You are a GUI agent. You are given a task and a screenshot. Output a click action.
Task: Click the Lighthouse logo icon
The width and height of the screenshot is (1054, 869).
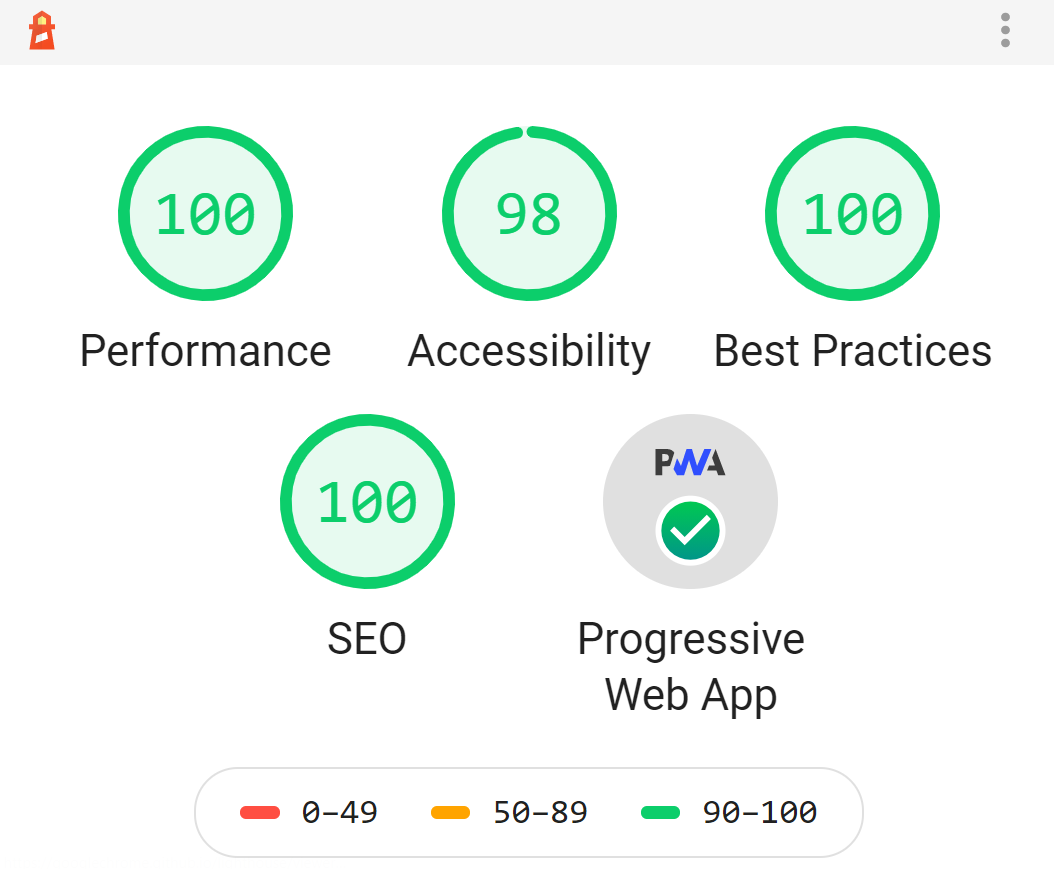42,31
